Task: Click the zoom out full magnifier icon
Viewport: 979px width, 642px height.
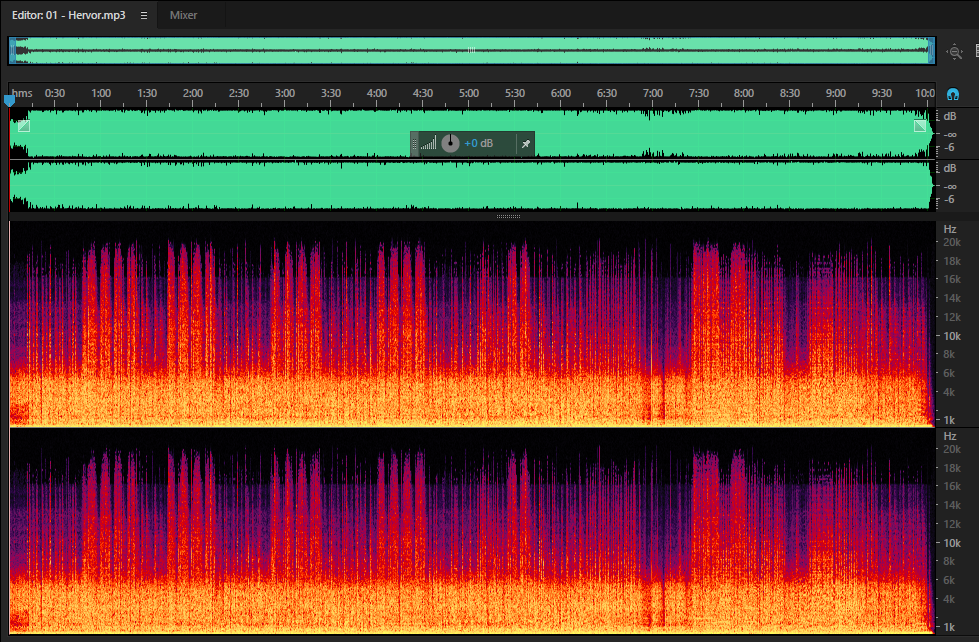Action: [x=955, y=52]
